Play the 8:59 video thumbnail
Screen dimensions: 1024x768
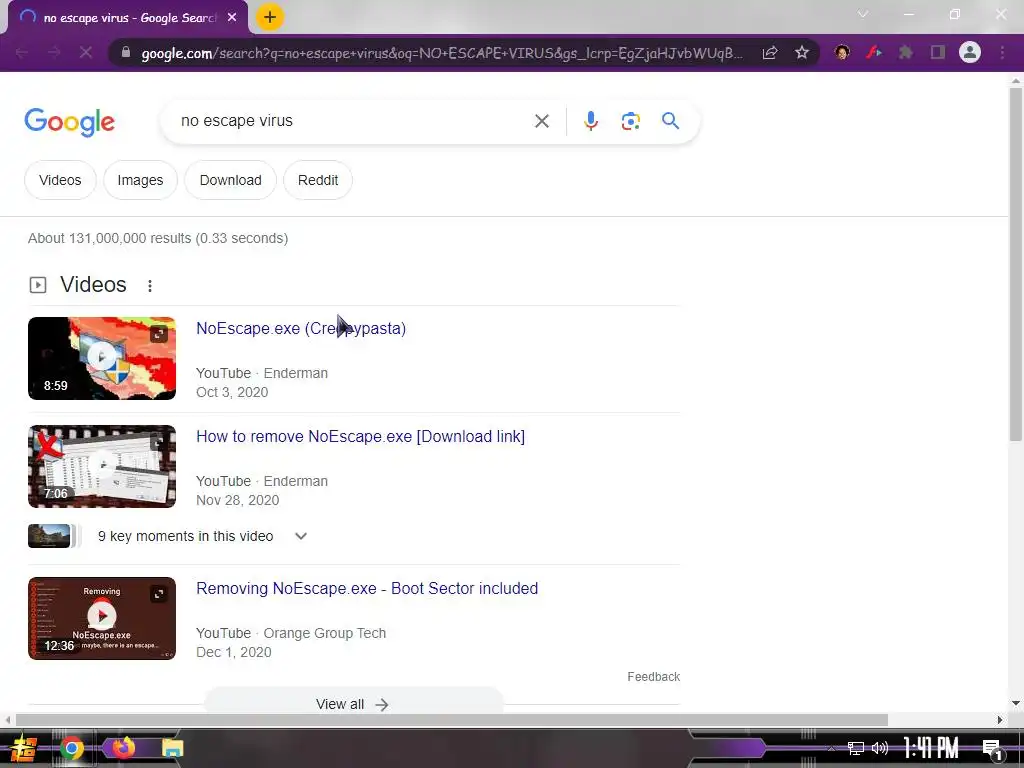pyautogui.click(x=102, y=359)
